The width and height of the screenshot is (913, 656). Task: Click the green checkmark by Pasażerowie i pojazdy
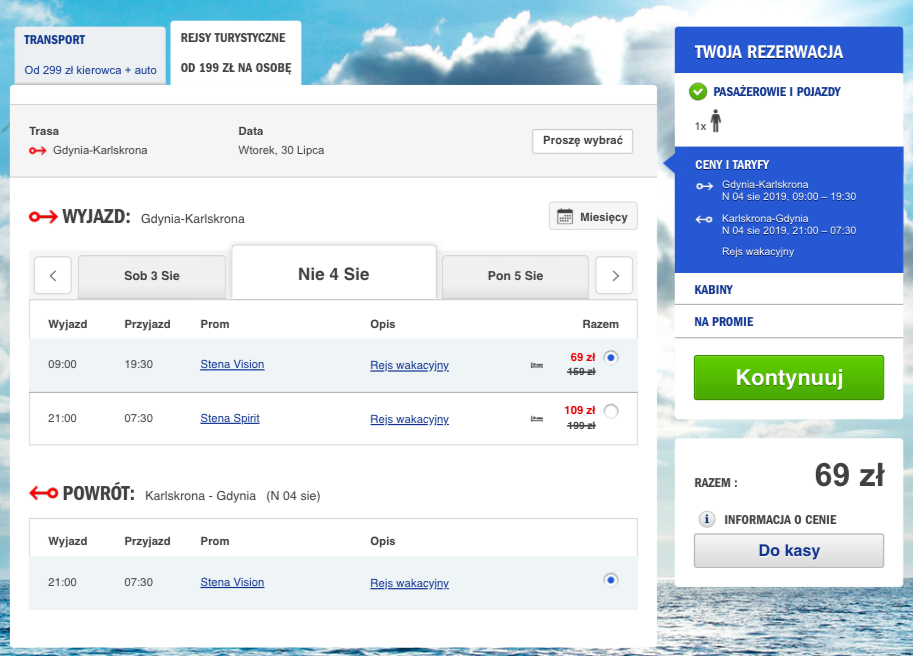[698, 92]
